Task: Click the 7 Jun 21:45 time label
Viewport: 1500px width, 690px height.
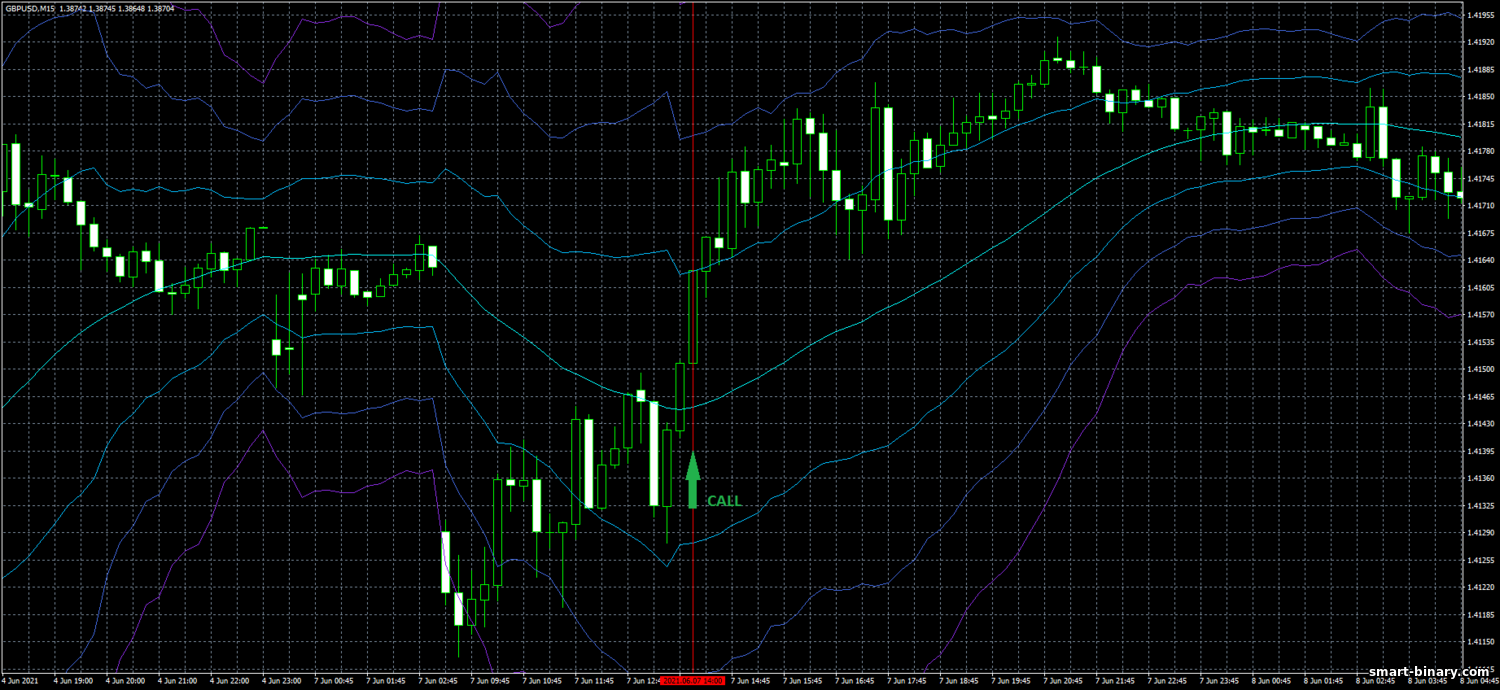Action: click(1114, 680)
